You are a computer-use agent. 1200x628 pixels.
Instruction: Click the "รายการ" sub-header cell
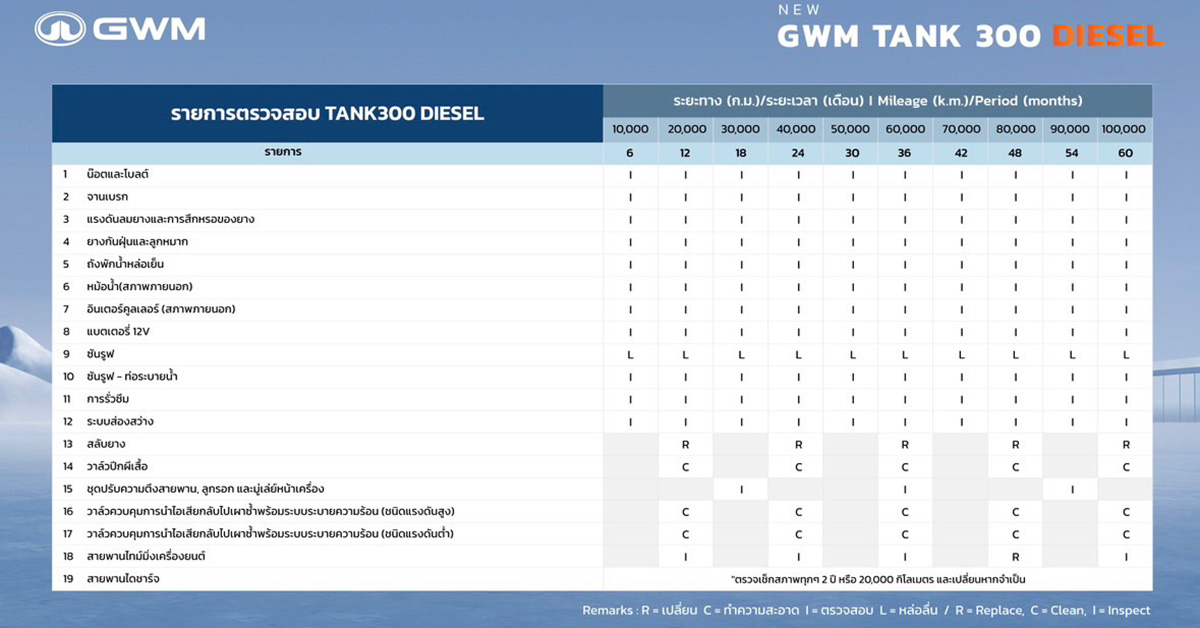(x=327, y=153)
